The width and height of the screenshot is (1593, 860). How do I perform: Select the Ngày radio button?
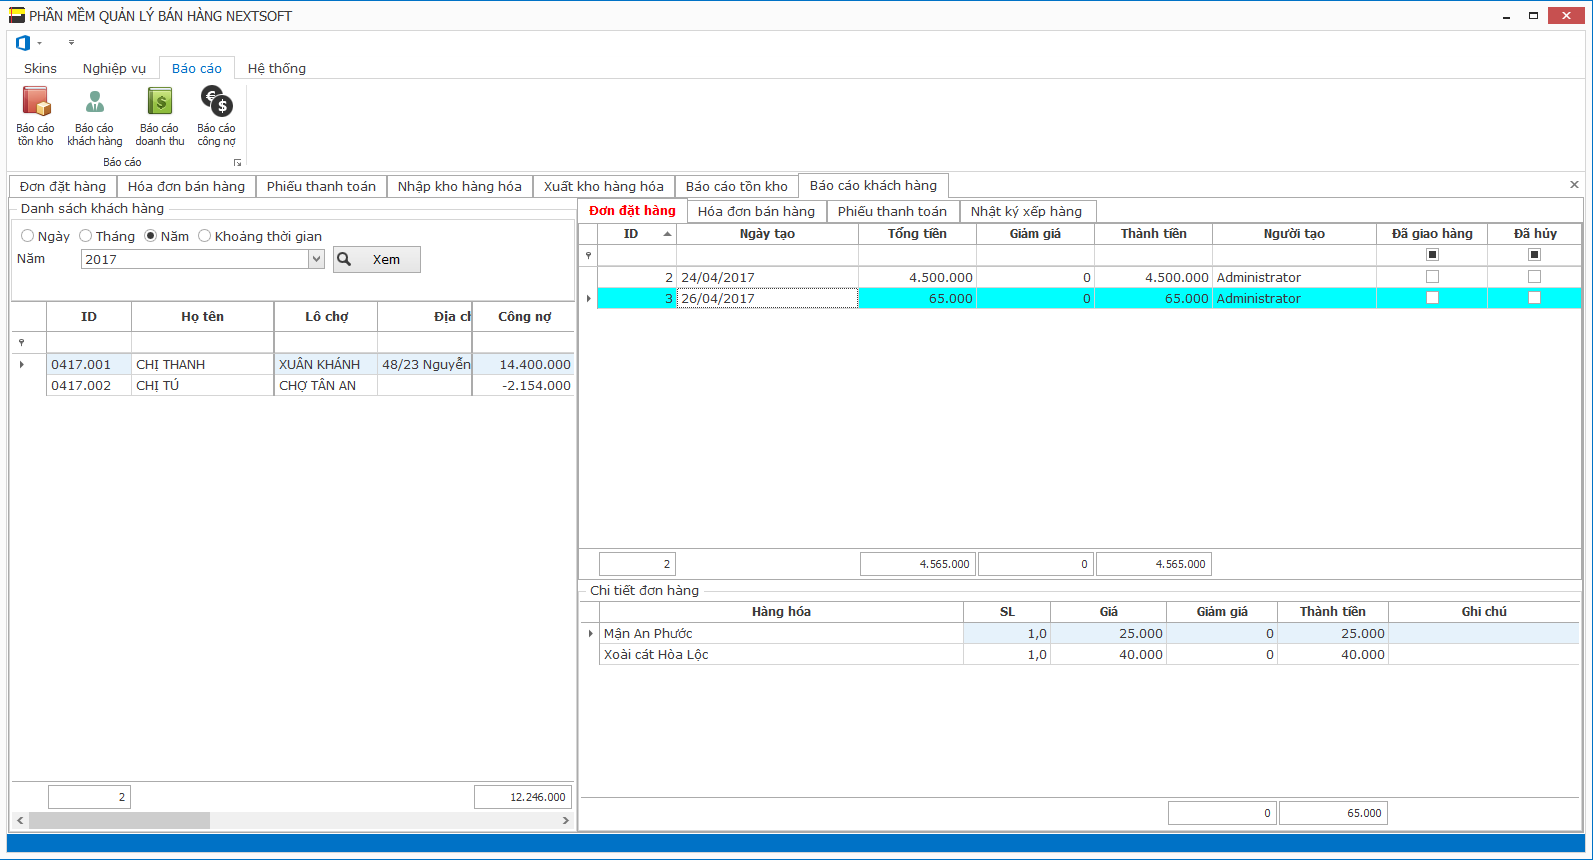[x=28, y=236]
